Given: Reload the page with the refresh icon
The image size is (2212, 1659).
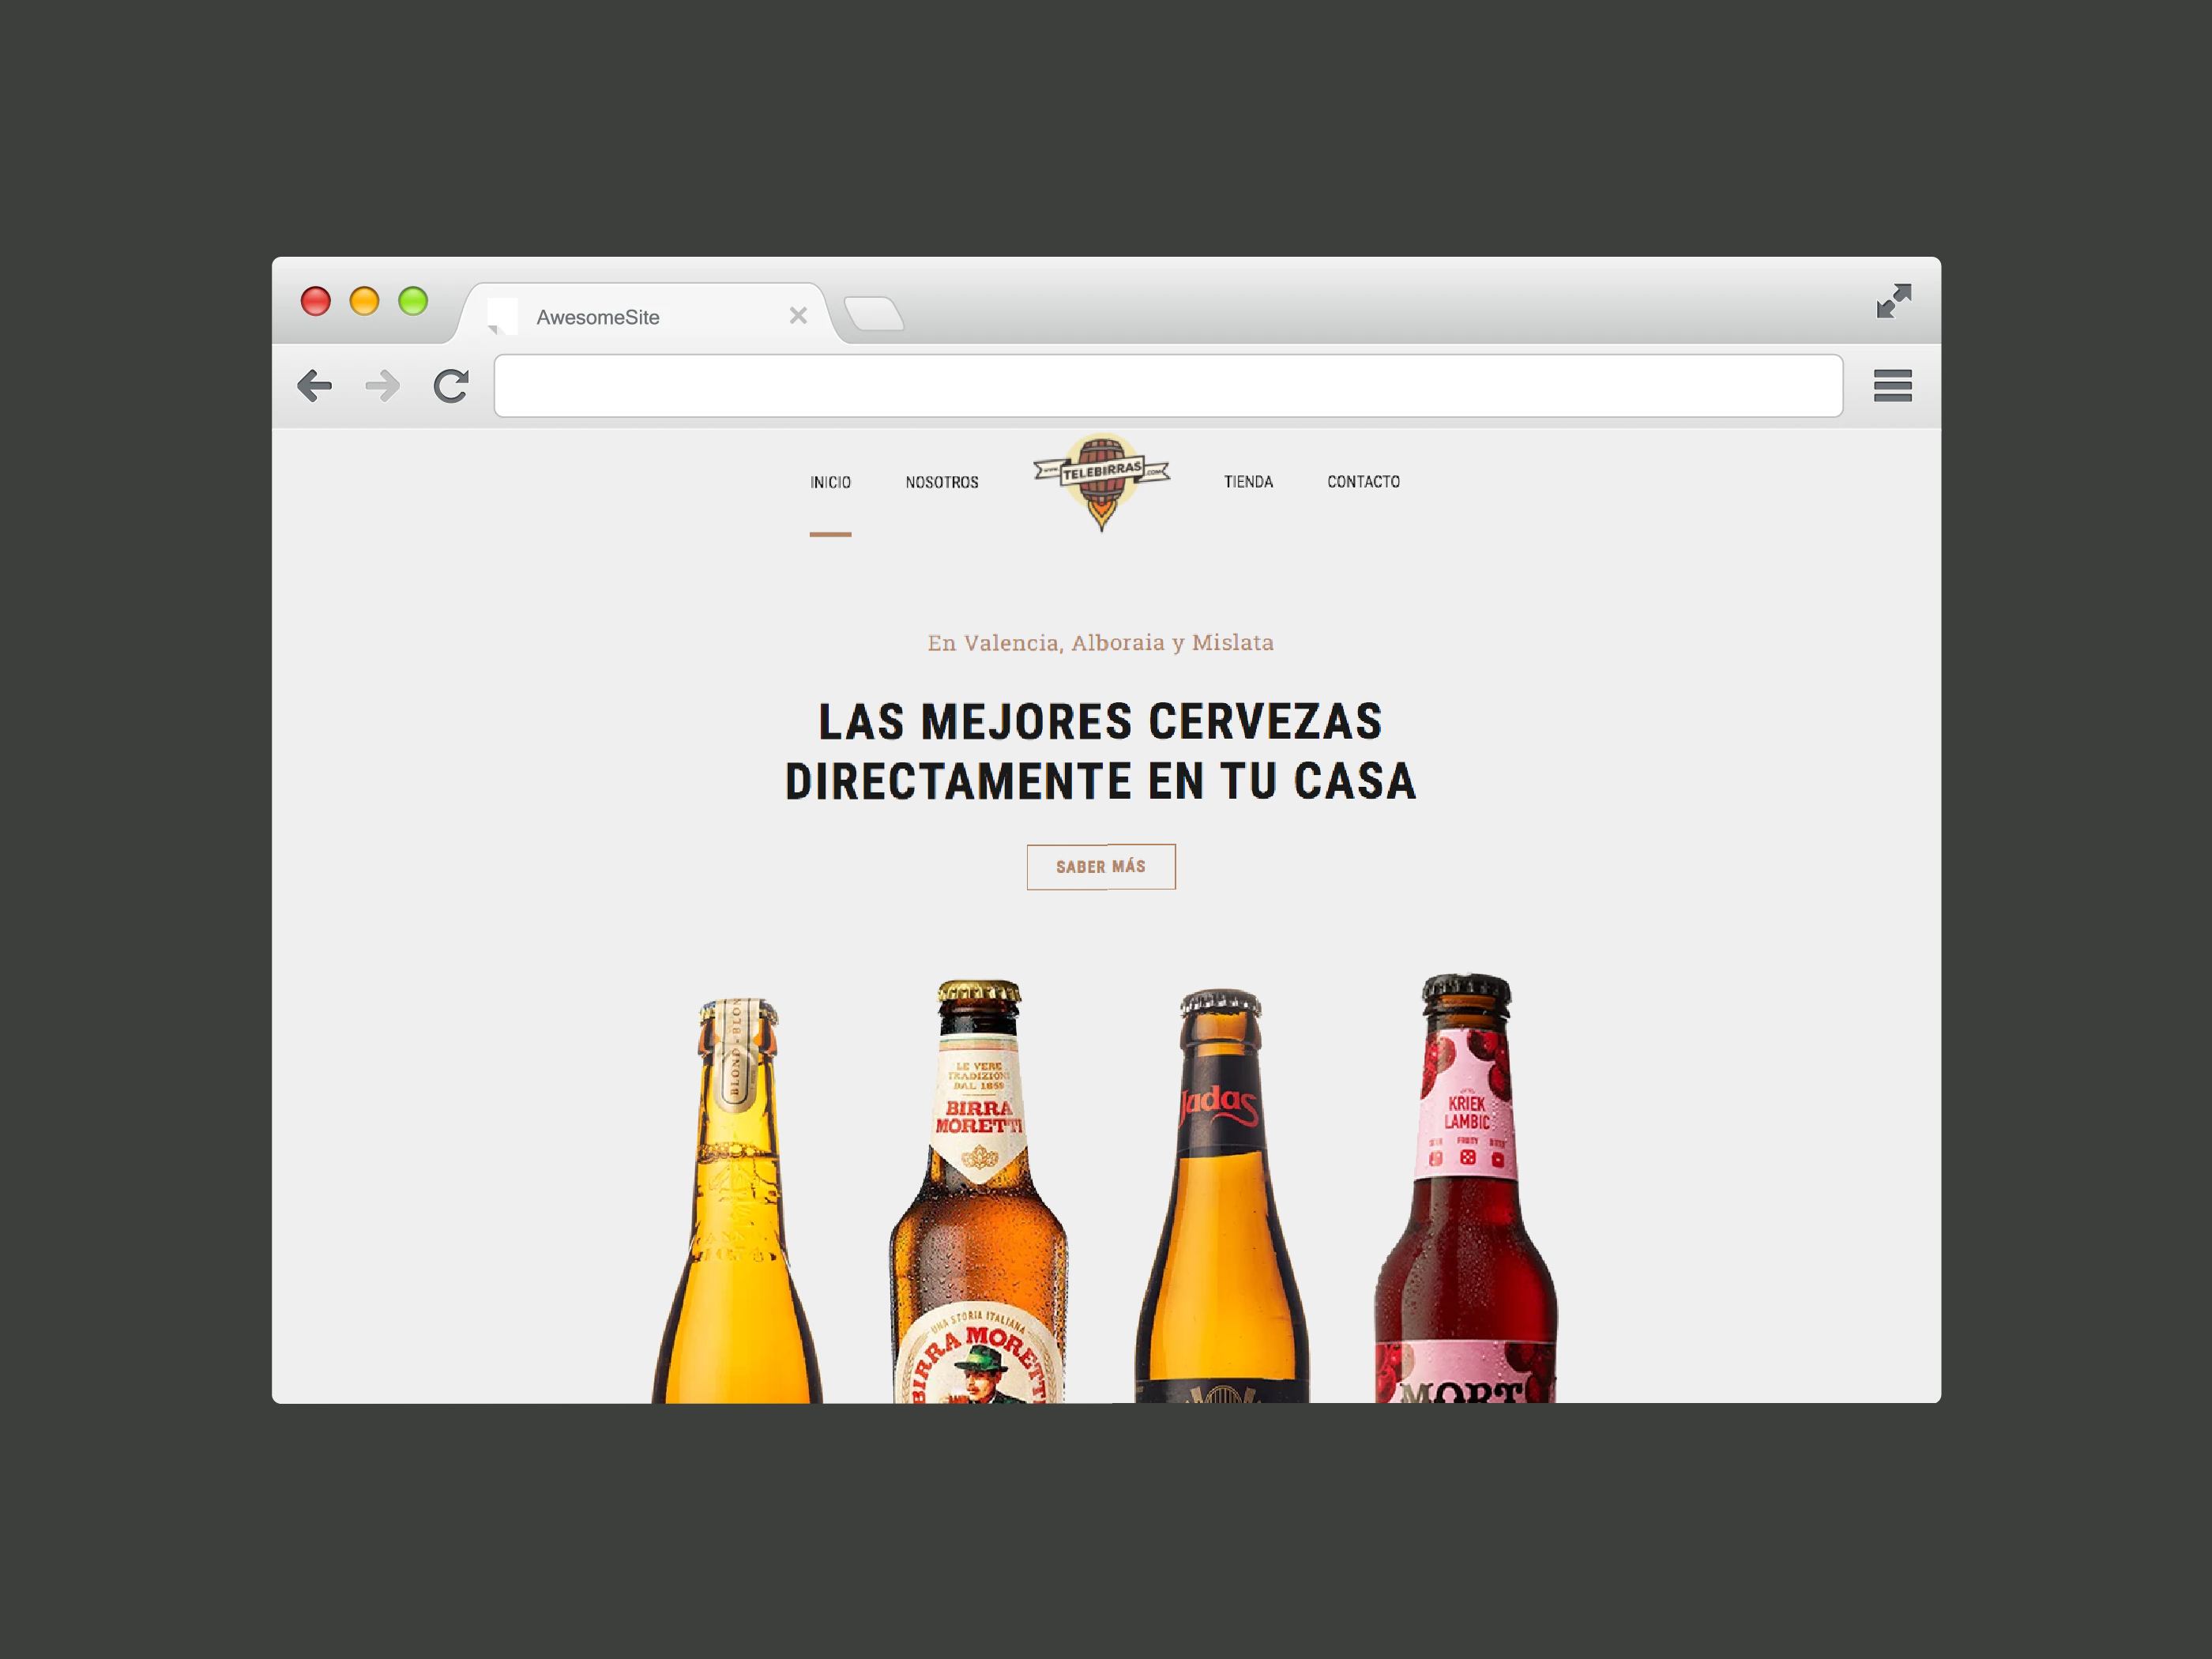Looking at the screenshot, I should click(x=451, y=386).
